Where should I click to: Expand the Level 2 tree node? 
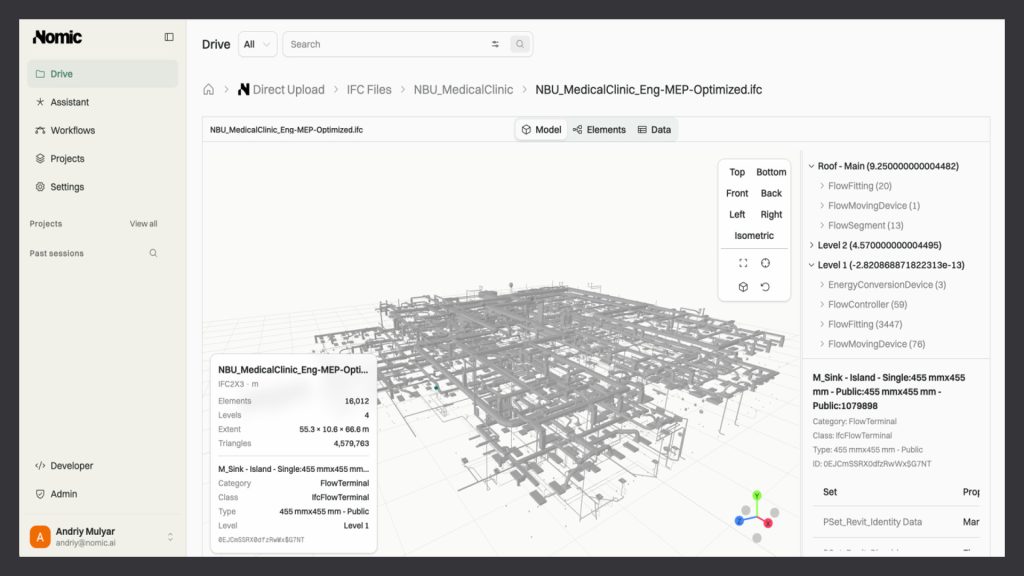pyautogui.click(x=812, y=246)
